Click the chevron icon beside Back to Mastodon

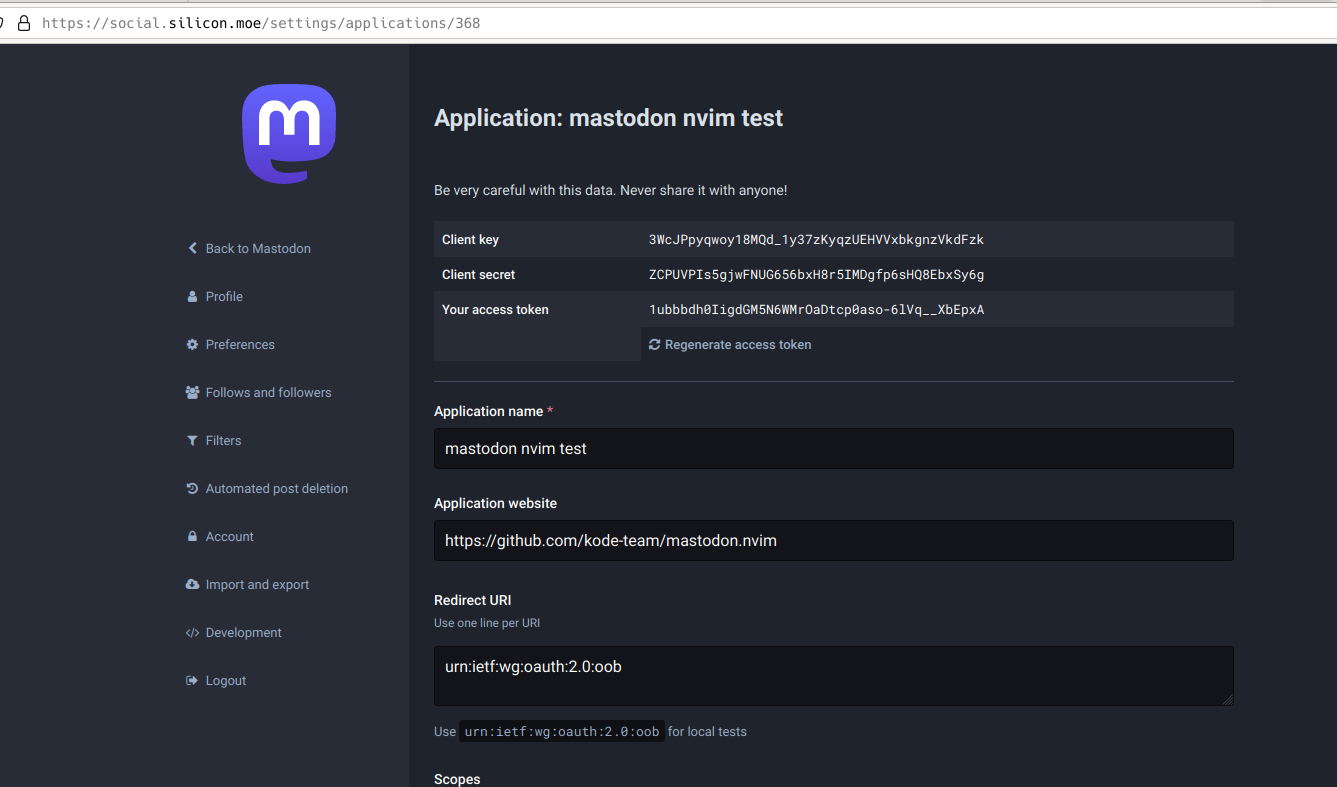[192, 248]
